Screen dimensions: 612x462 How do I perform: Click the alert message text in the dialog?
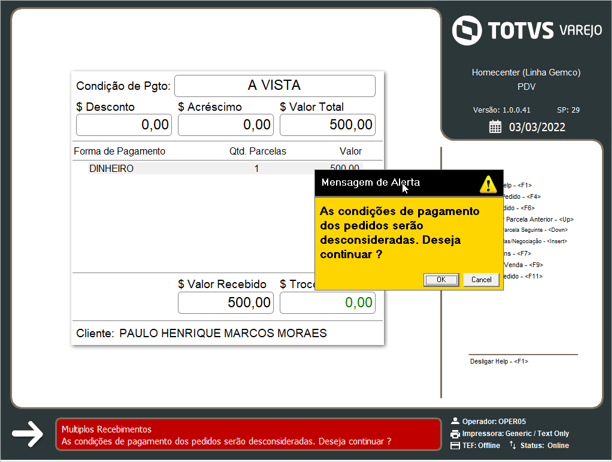tap(399, 233)
